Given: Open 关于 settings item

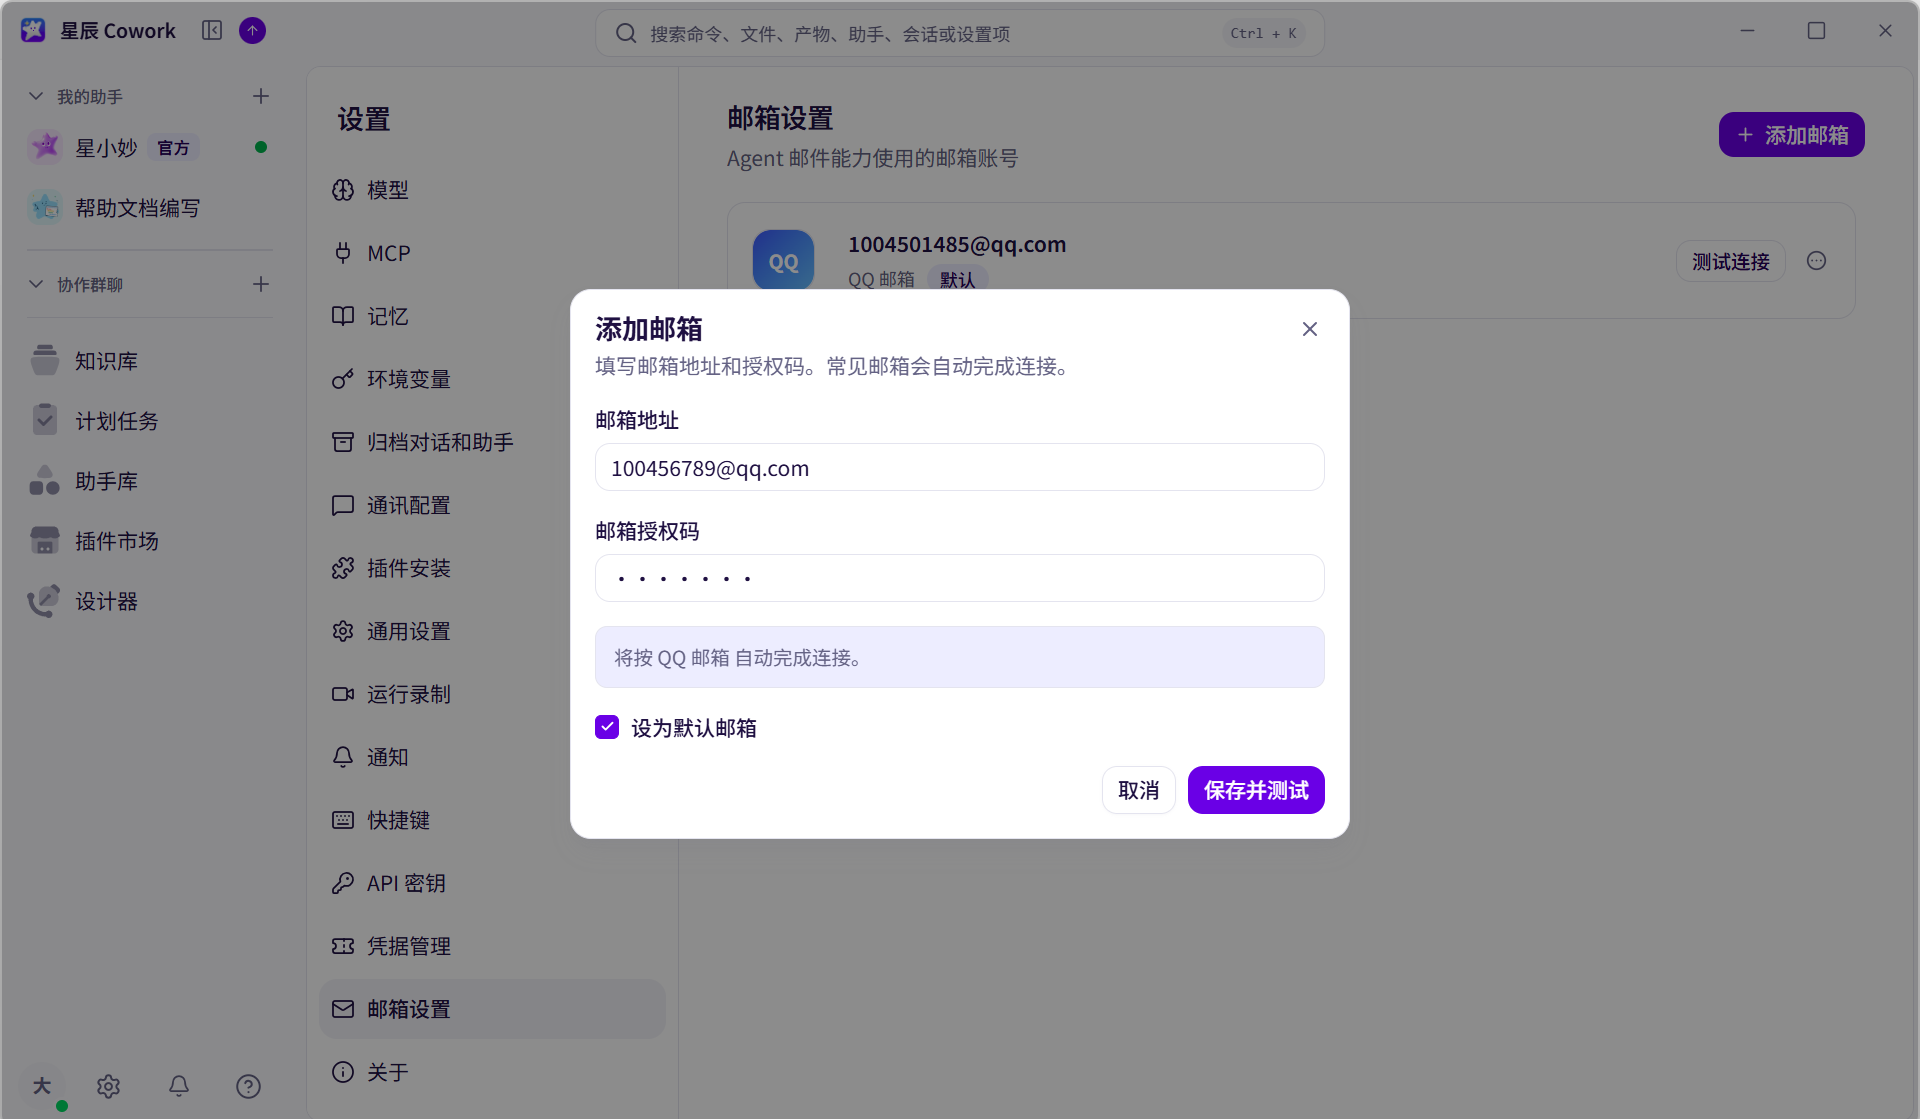Looking at the screenshot, I should (x=492, y=1072).
